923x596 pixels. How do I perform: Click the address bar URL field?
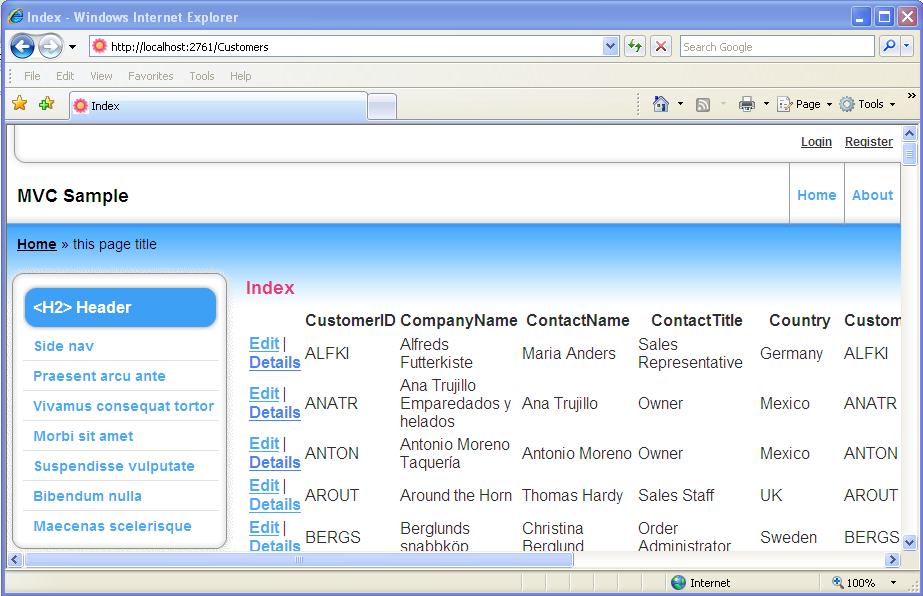tap(347, 47)
